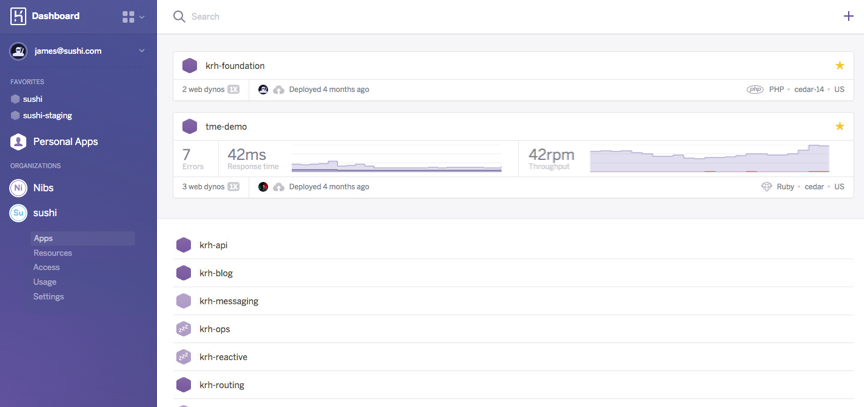Viewport: 864px width, 407px height.
Task: Click the Personal Apps hexagon icon
Action: click(x=18, y=142)
